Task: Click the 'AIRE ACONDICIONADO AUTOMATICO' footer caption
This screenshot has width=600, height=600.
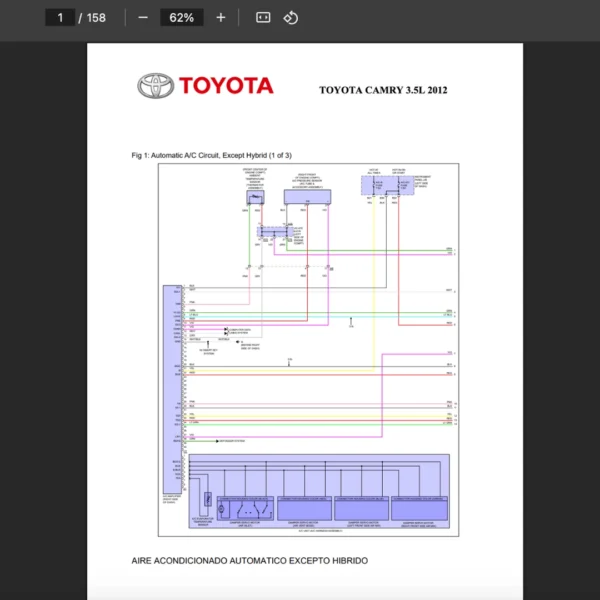Action: point(249,561)
